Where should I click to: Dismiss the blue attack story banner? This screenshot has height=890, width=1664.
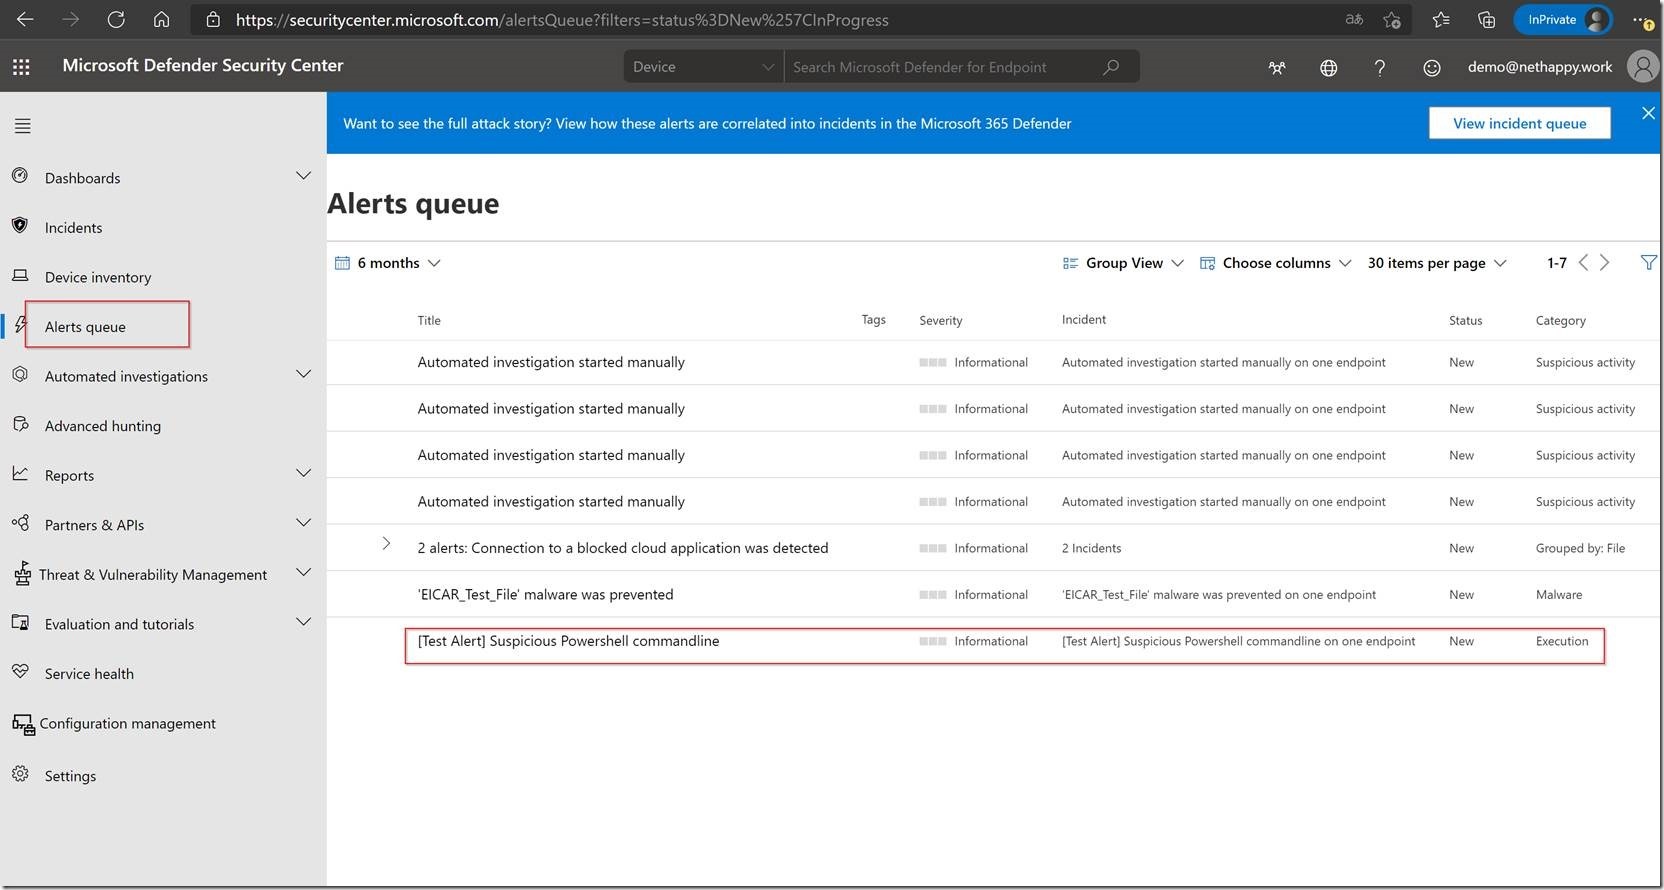pyautogui.click(x=1648, y=113)
